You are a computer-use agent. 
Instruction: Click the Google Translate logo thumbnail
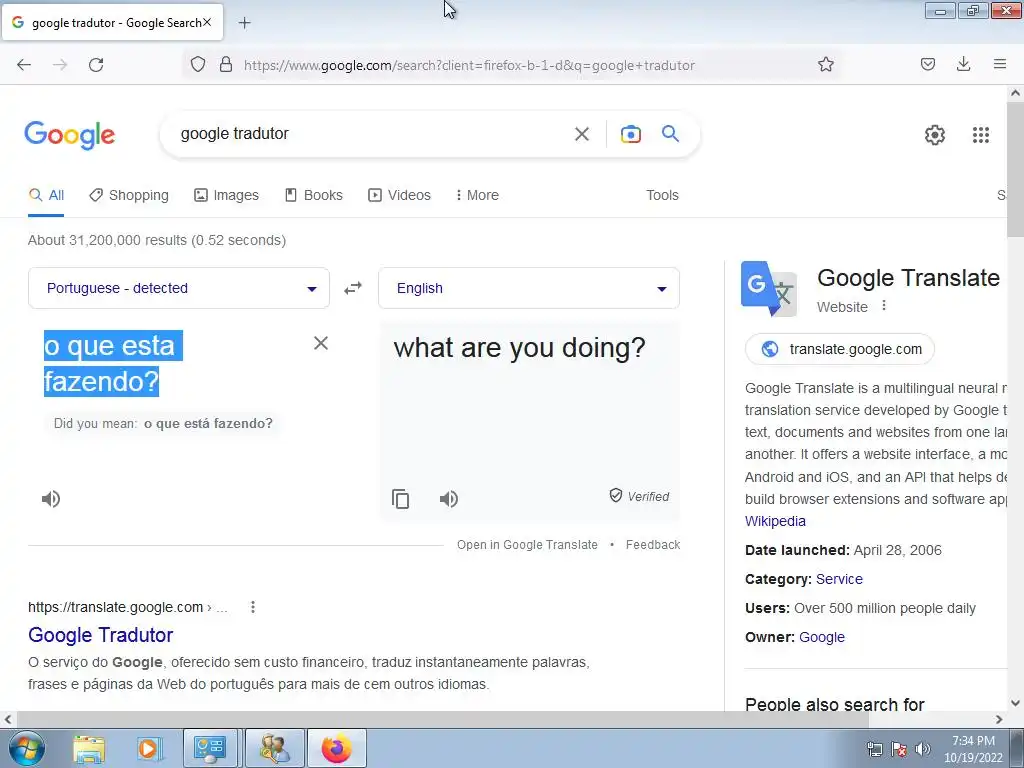[x=769, y=289]
